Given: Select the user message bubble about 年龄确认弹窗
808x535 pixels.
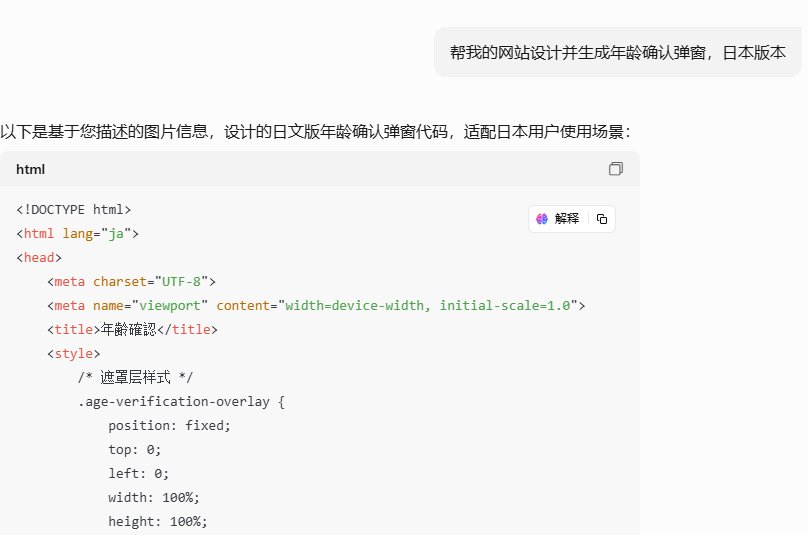Looking at the screenshot, I should click(617, 52).
